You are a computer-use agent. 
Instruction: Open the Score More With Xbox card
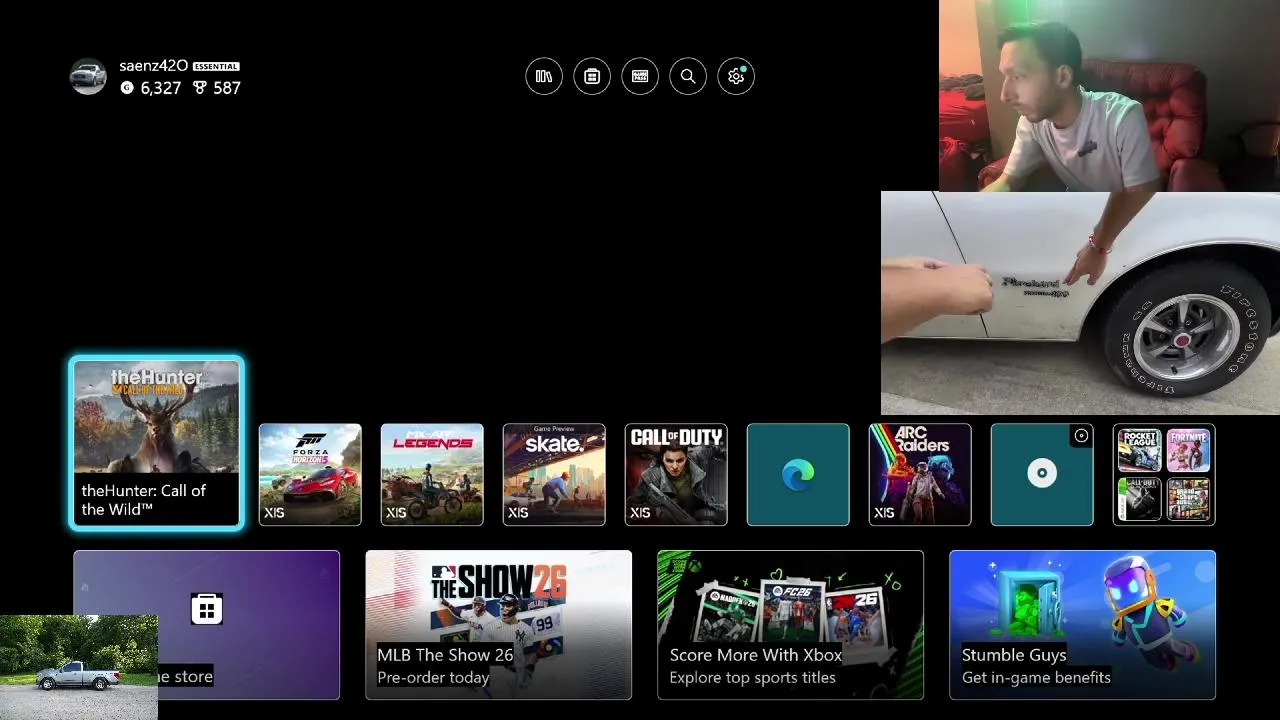pos(790,625)
